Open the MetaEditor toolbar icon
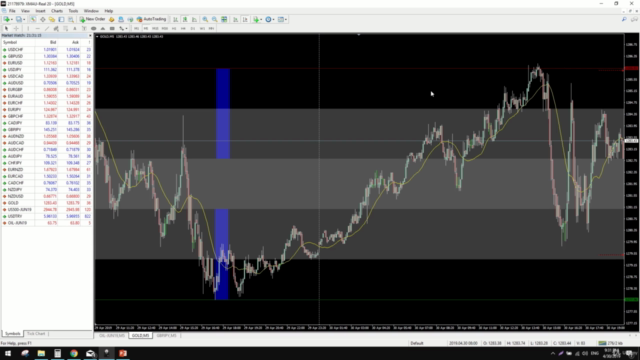The width and height of the screenshot is (640, 360). (112, 19)
